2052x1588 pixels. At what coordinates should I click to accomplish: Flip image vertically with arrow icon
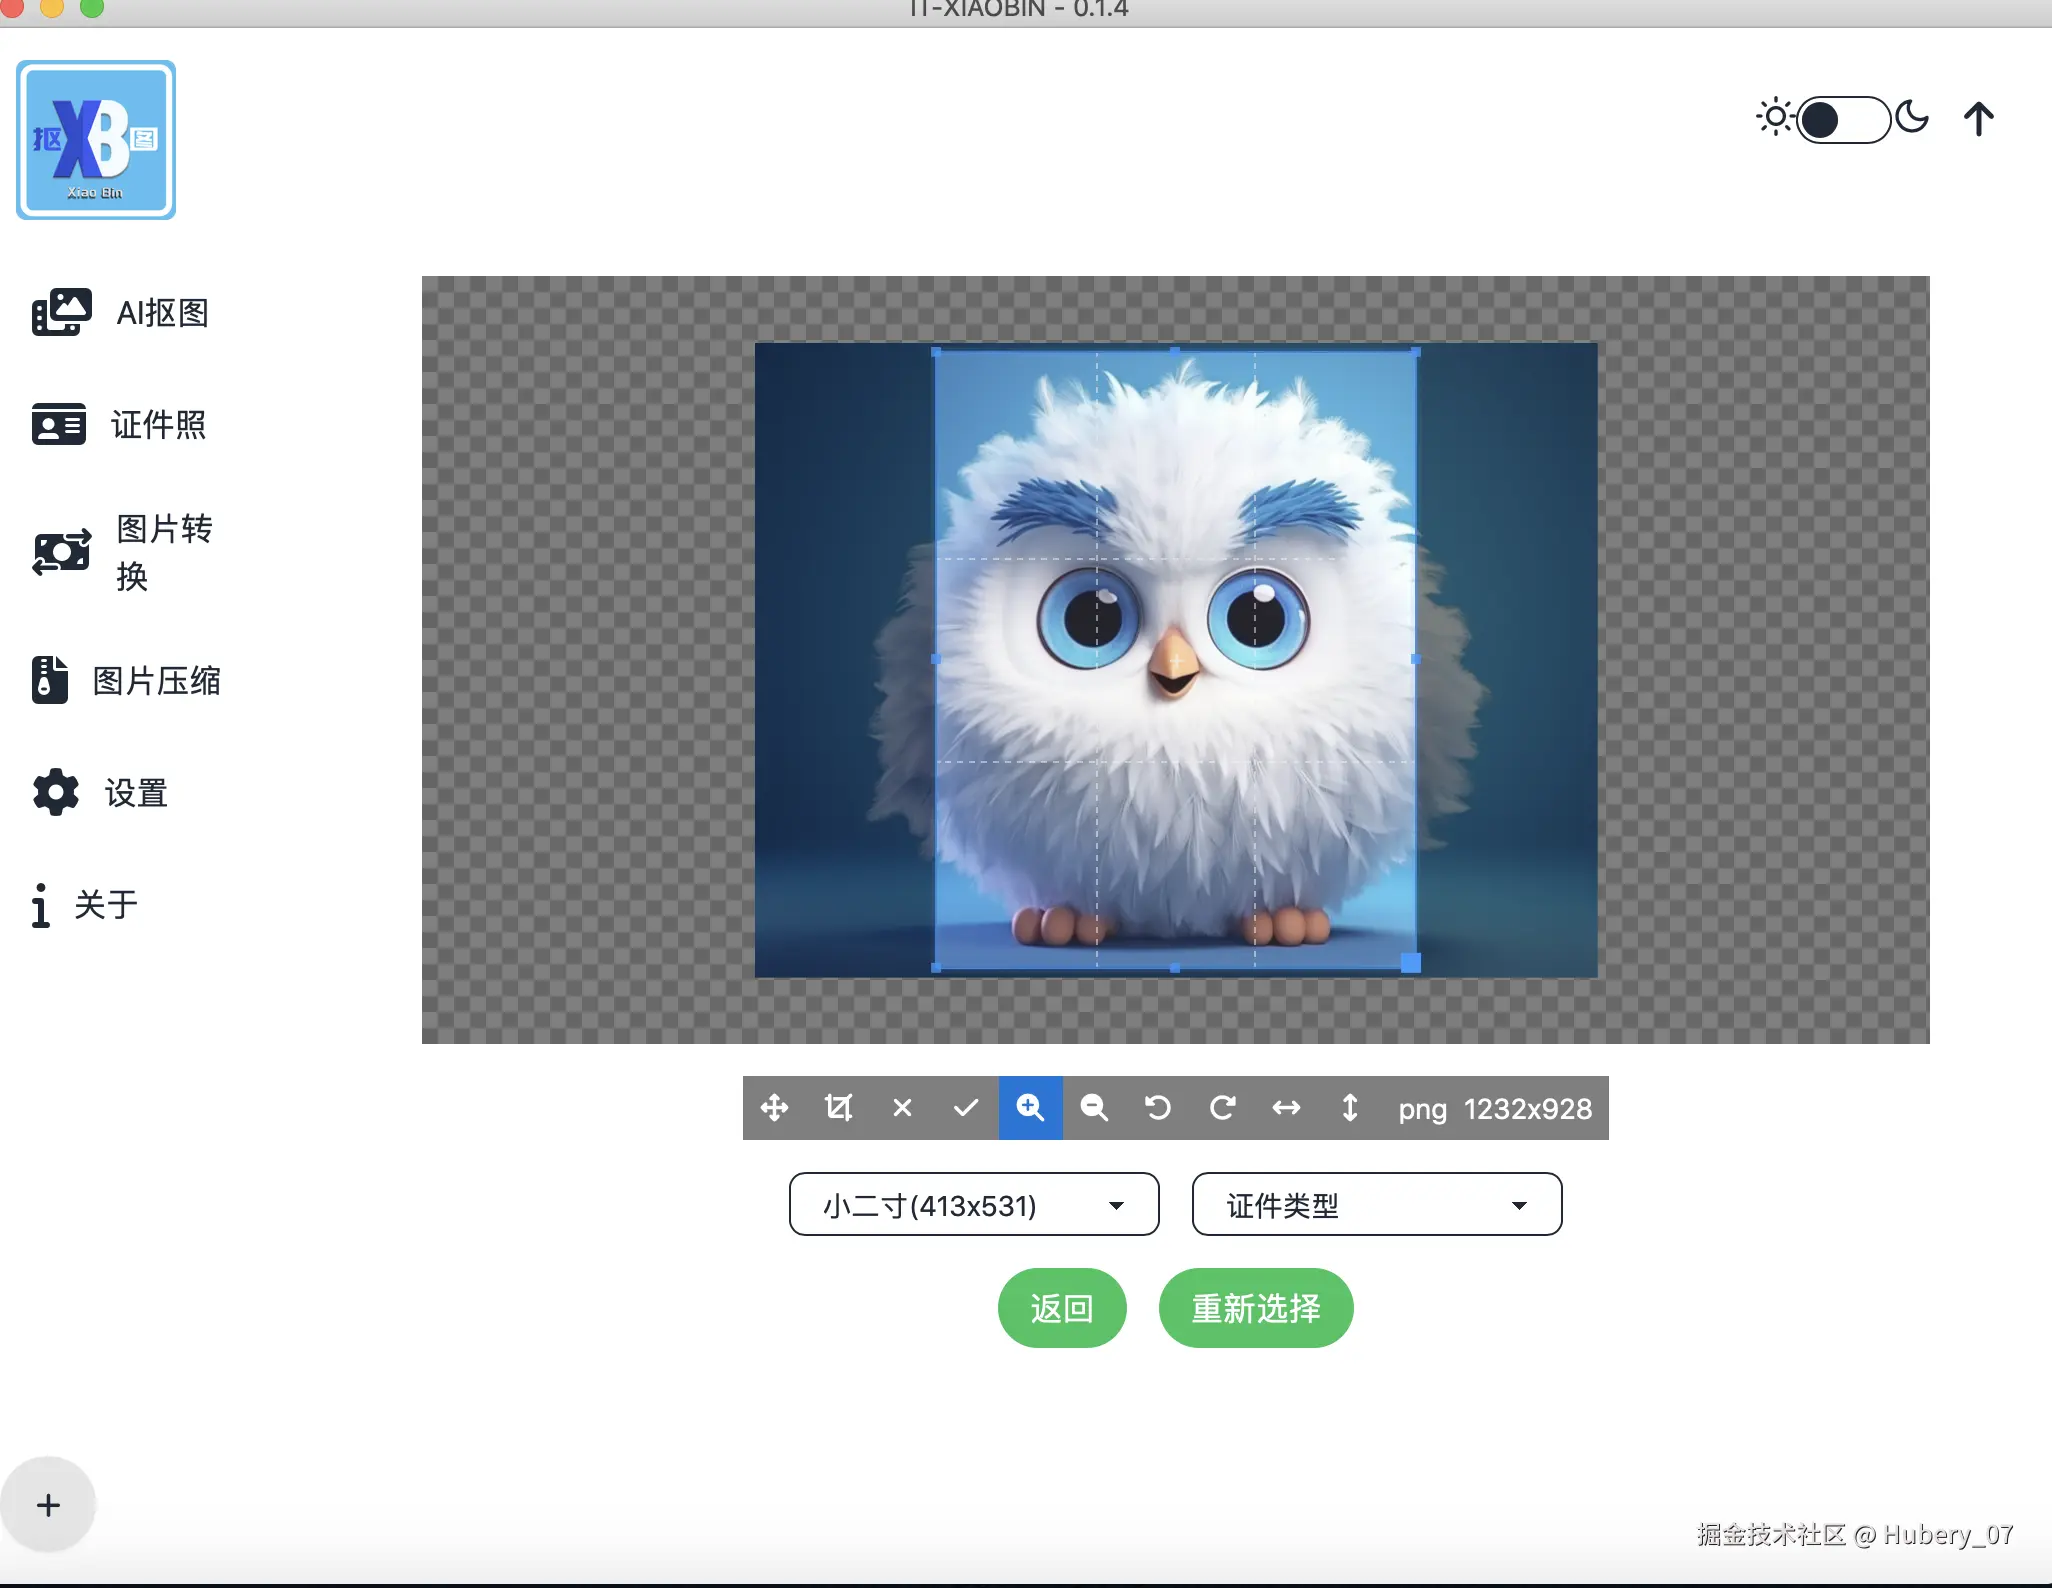tap(1350, 1108)
